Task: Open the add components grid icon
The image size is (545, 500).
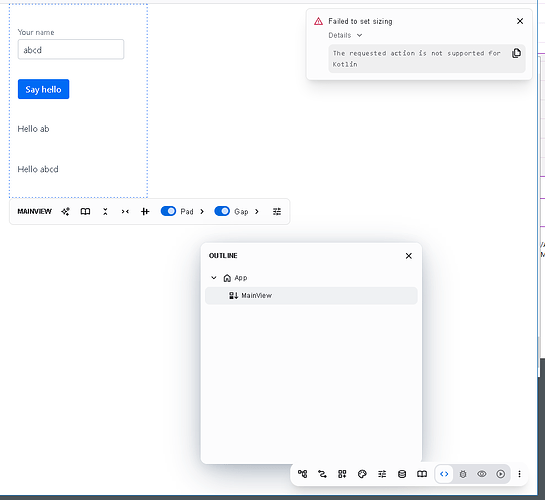Action: point(342,474)
